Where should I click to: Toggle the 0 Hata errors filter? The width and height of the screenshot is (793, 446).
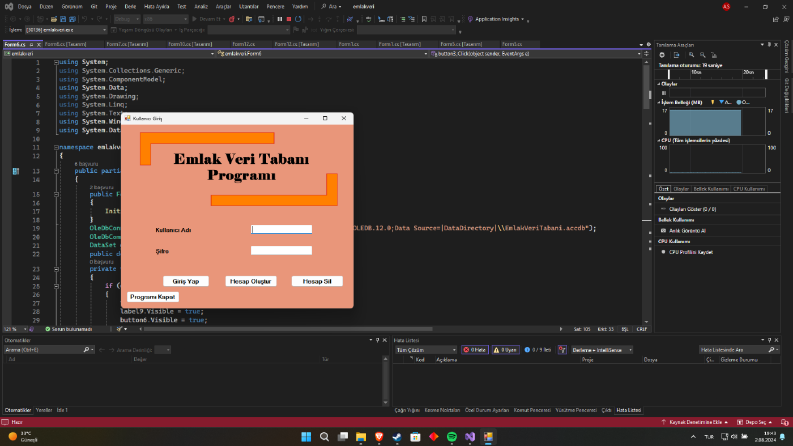[x=475, y=350]
